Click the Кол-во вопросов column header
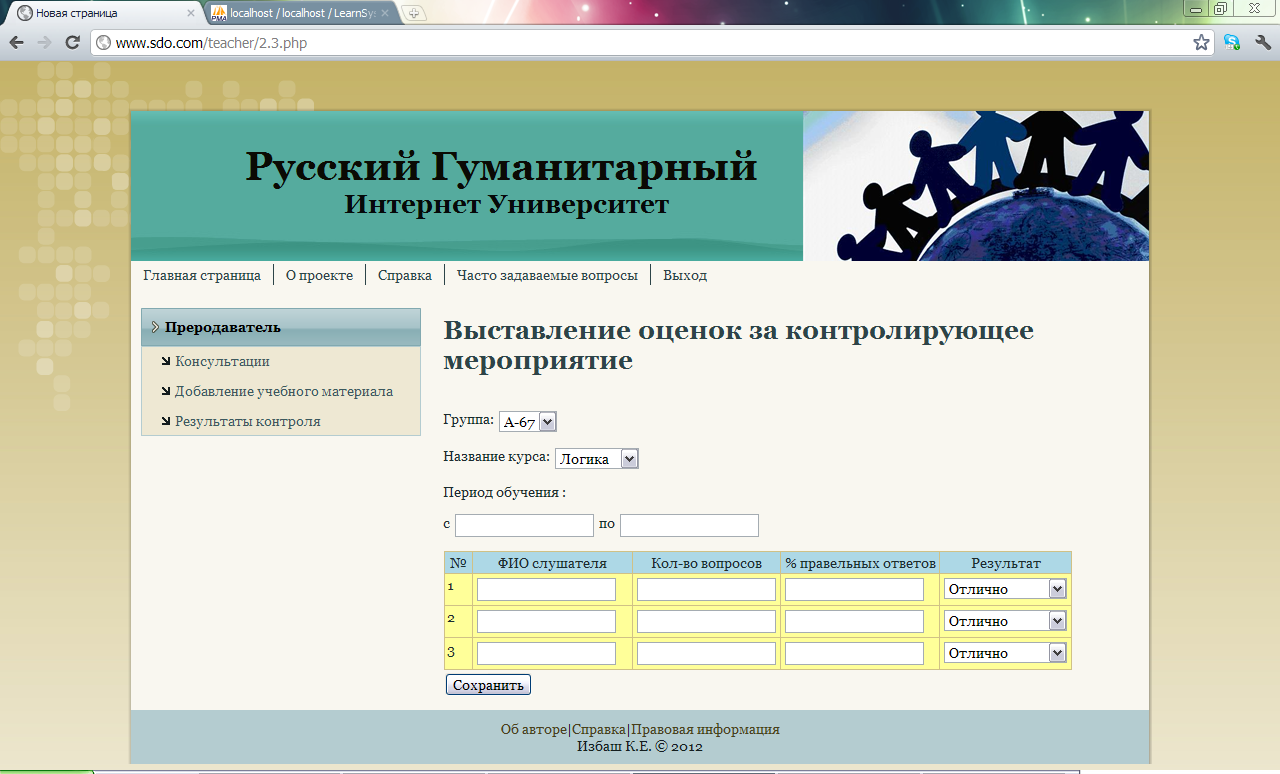 coord(706,563)
